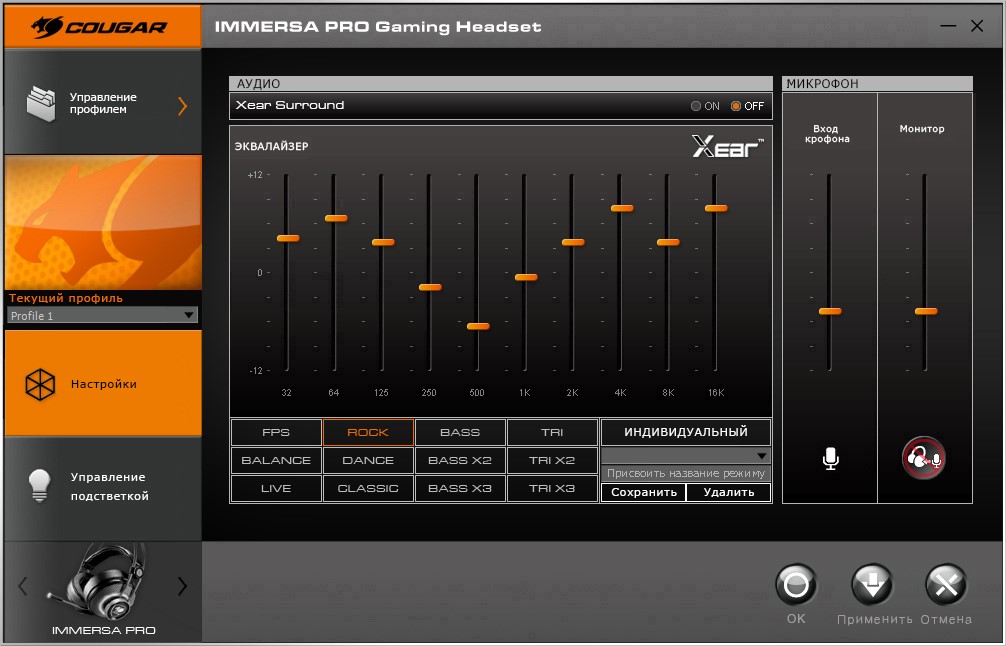Click the ИНДИВИДУАЛЬНЫЙ button
This screenshot has height=646, width=1006.
point(686,432)
